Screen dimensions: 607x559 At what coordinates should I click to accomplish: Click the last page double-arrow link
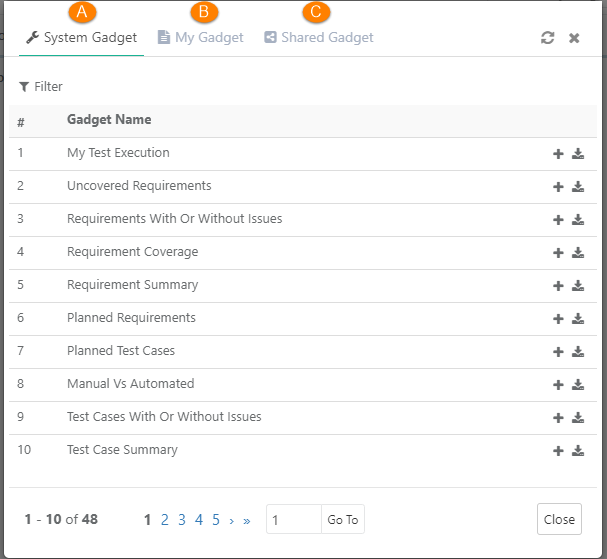tap(247, 520)
